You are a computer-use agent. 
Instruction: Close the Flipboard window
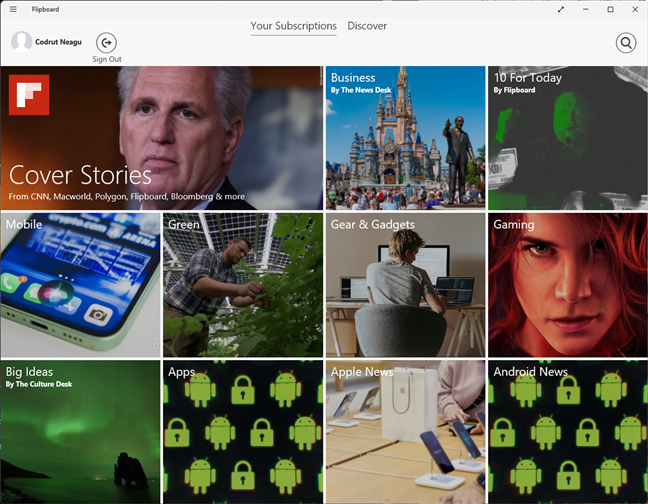635,9
